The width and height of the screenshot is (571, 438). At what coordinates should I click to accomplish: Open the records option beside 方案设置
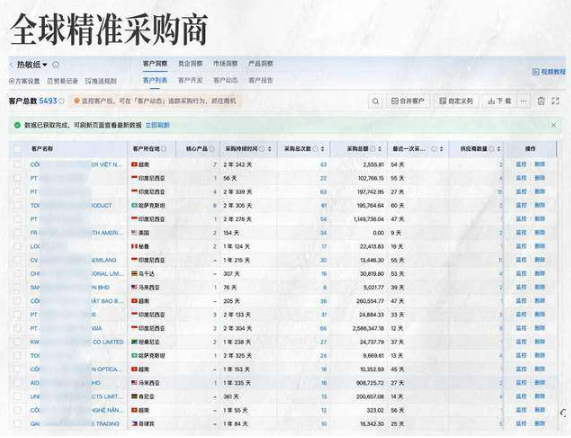coord(63,81)
